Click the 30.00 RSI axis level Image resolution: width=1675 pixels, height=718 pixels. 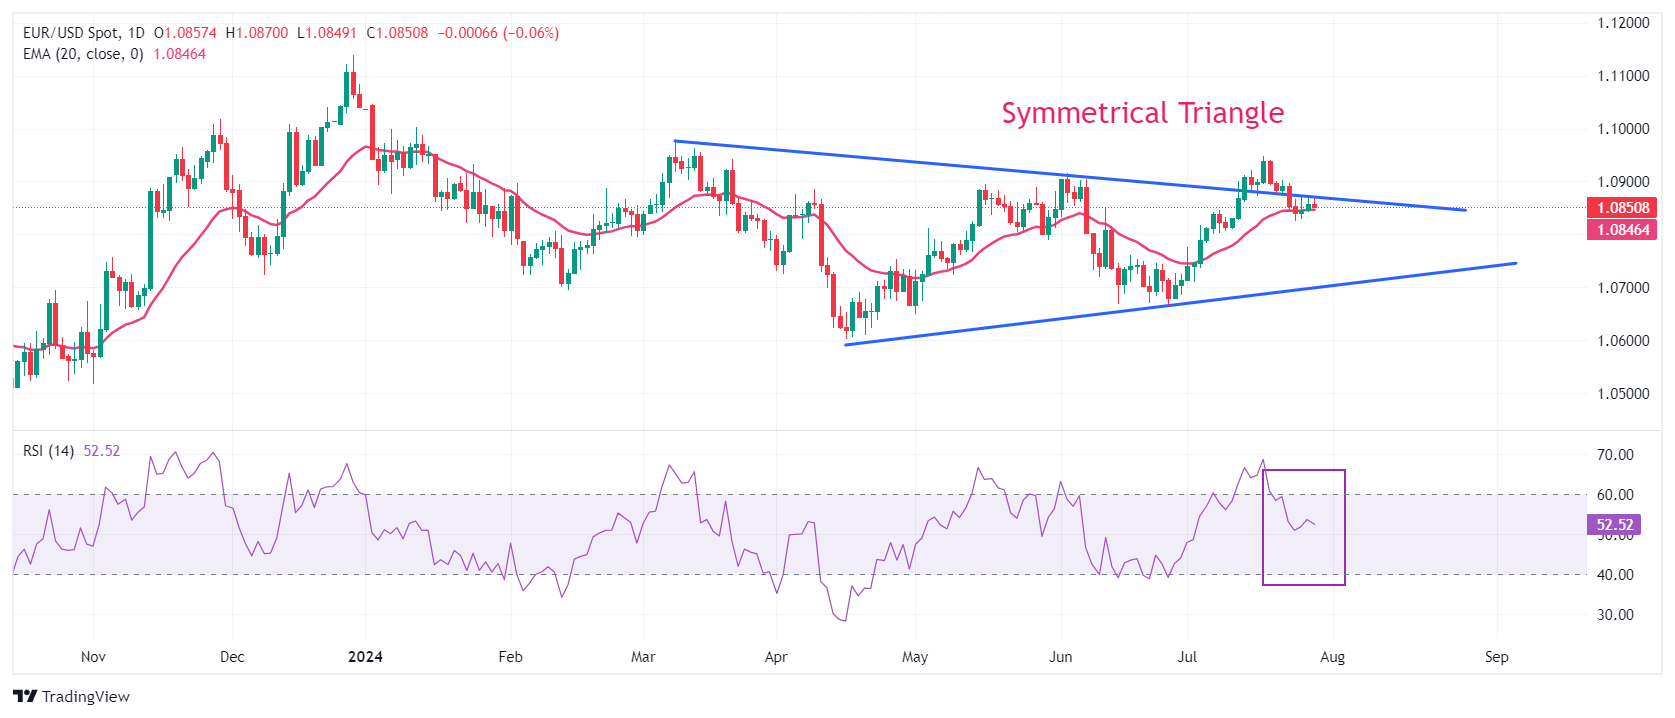(1615, 614)
